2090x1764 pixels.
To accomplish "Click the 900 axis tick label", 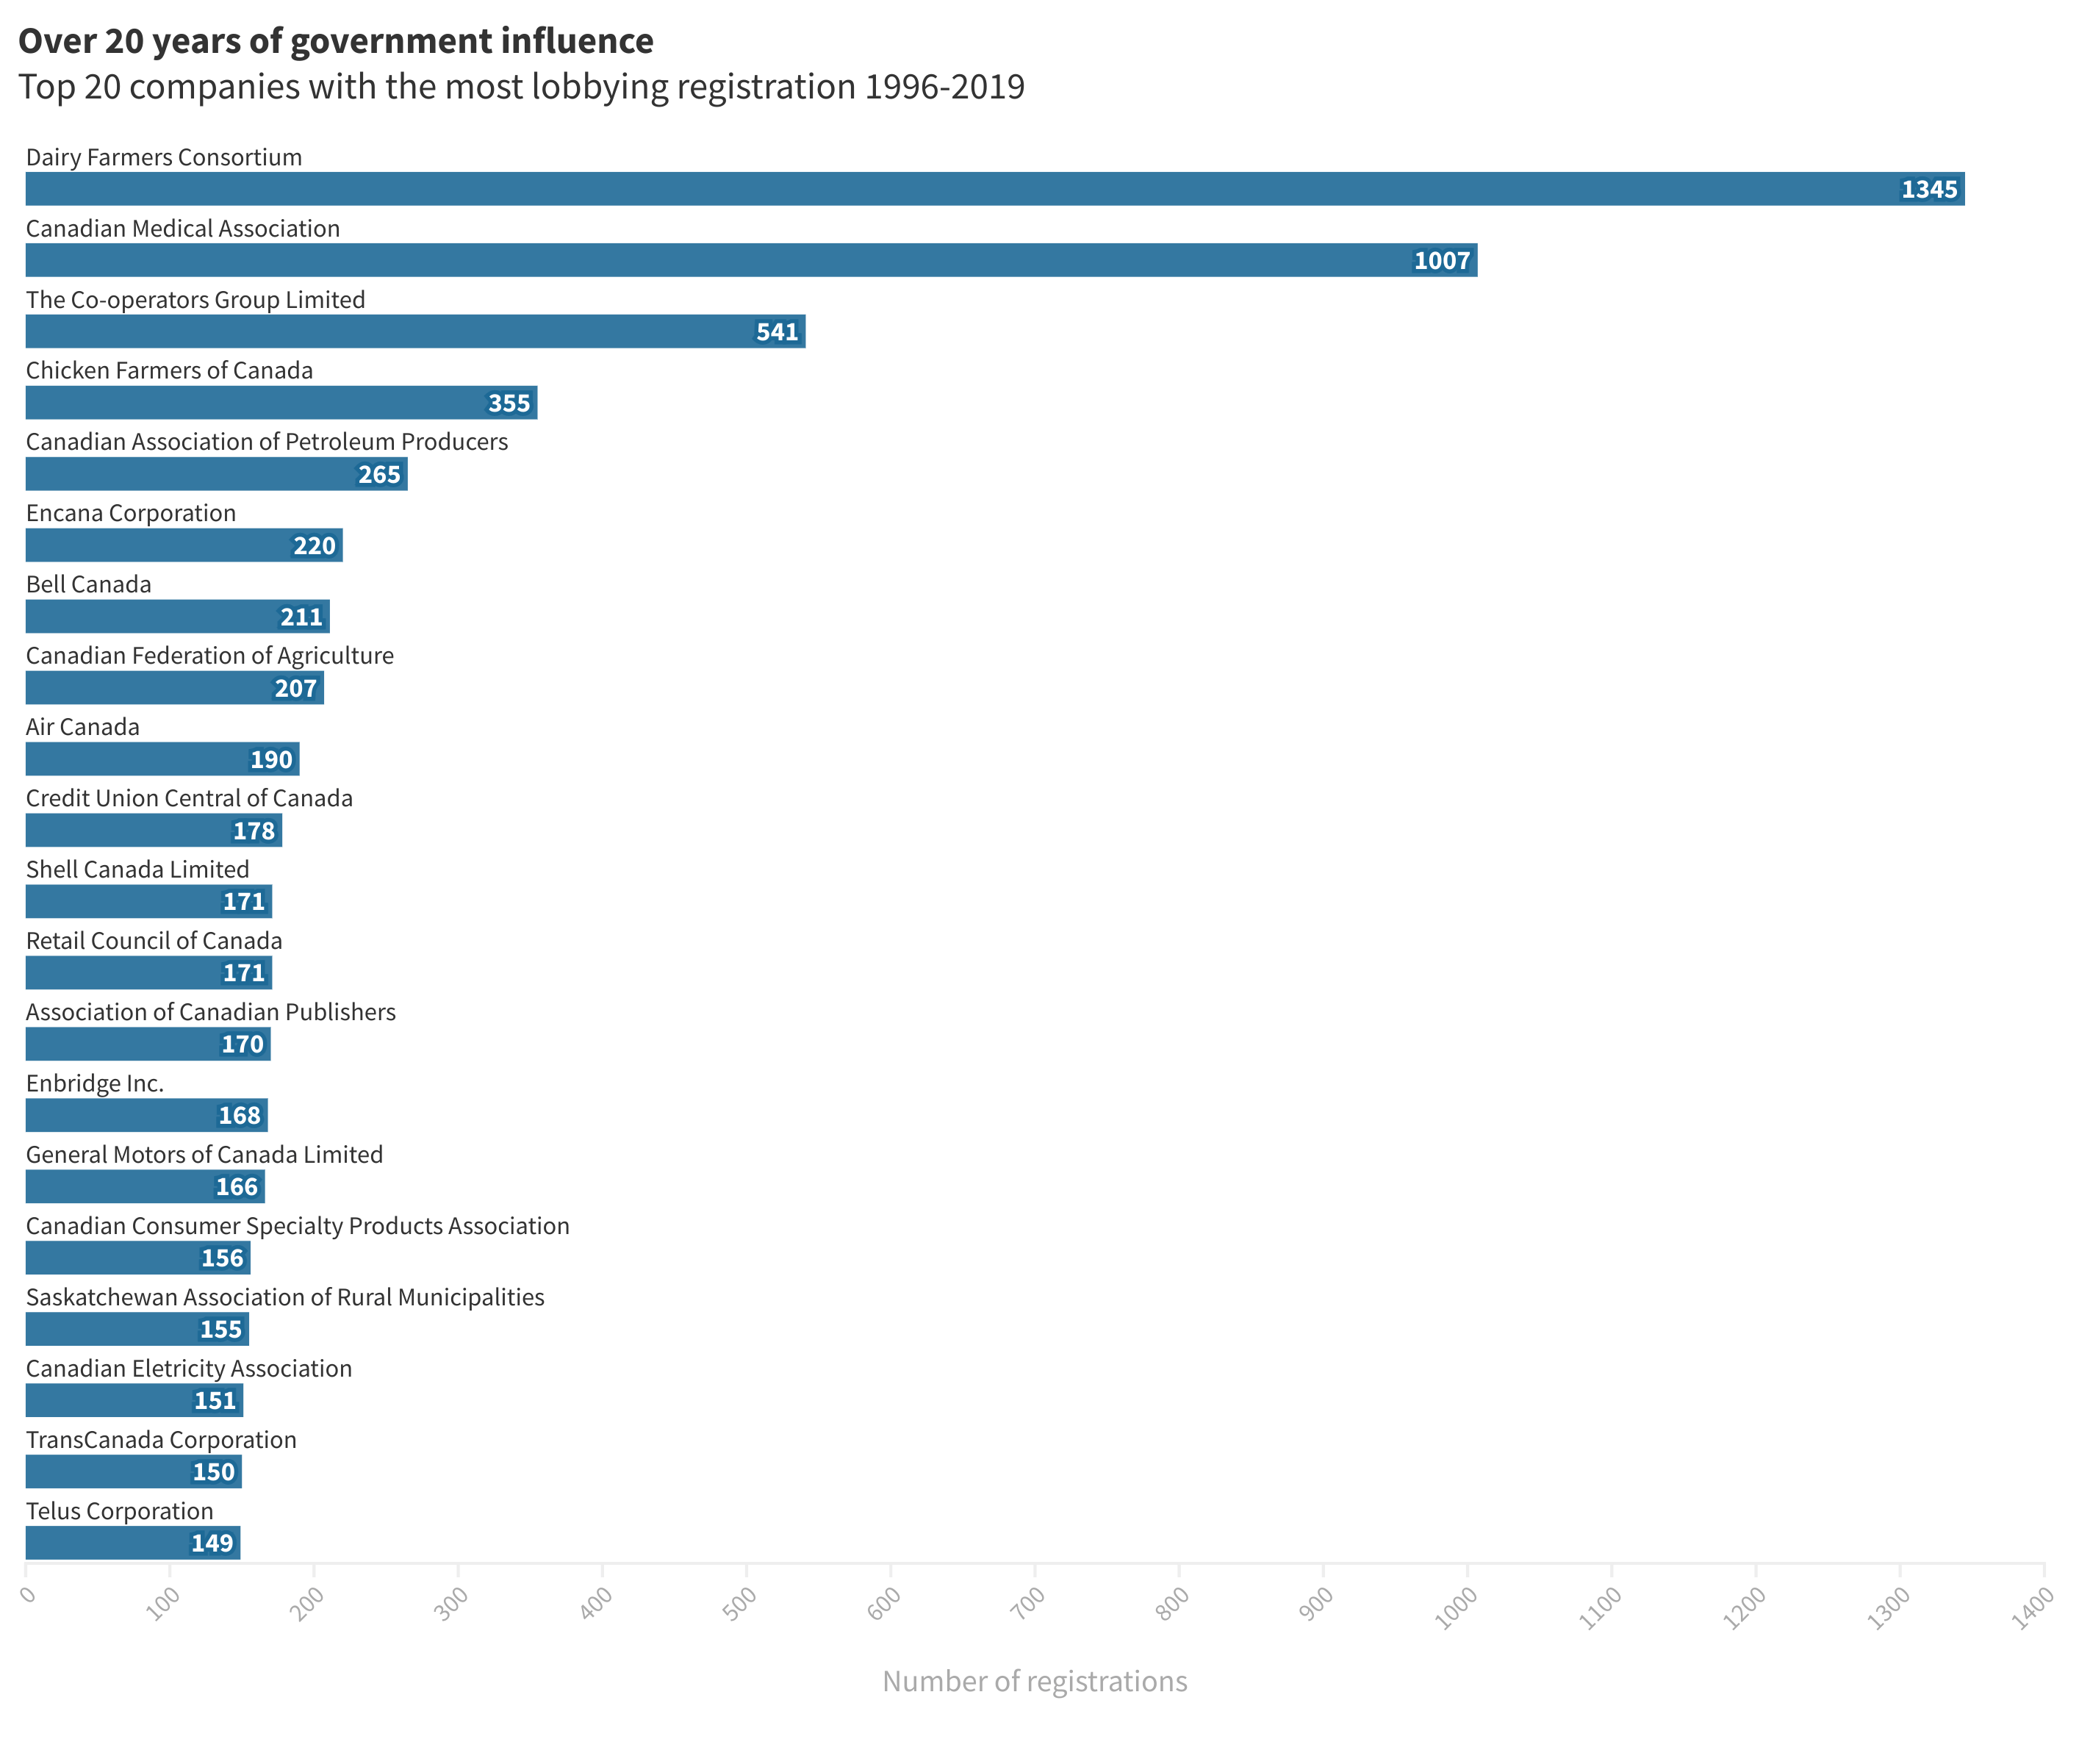I will pyautogui.click(x=1317, y=1604).
